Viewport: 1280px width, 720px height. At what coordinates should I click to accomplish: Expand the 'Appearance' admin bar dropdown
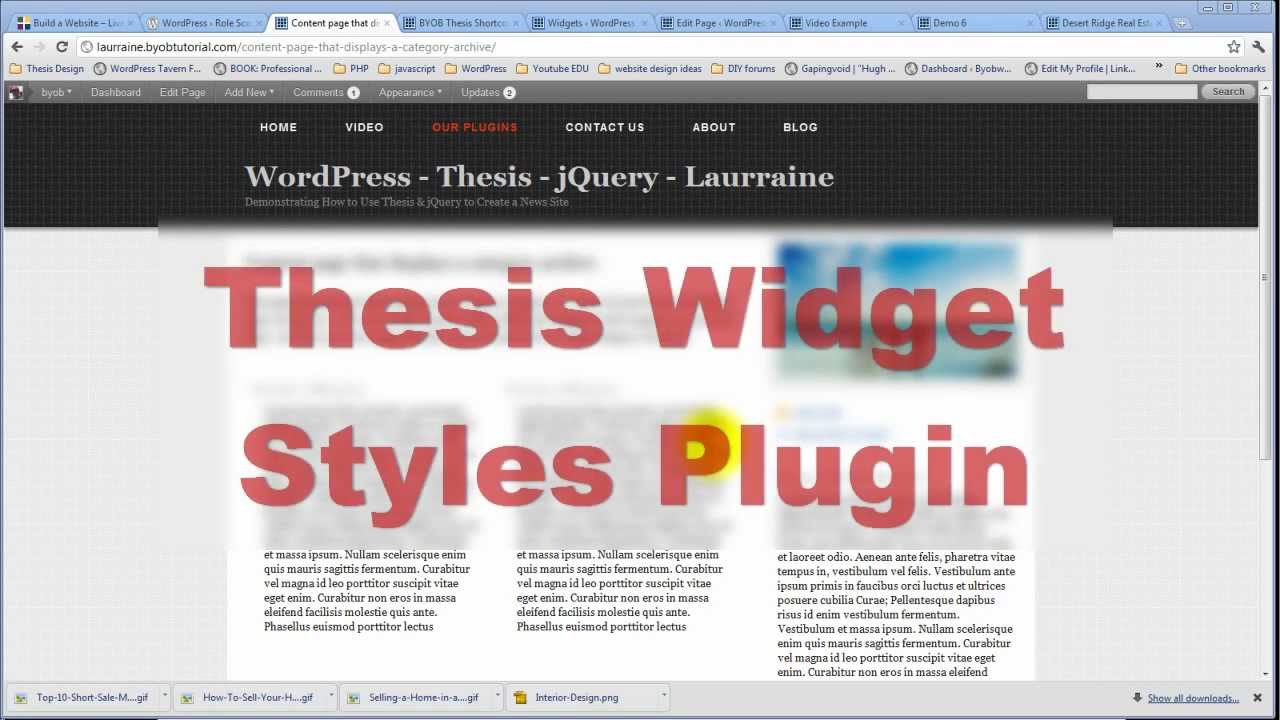(x=410, y=92)
